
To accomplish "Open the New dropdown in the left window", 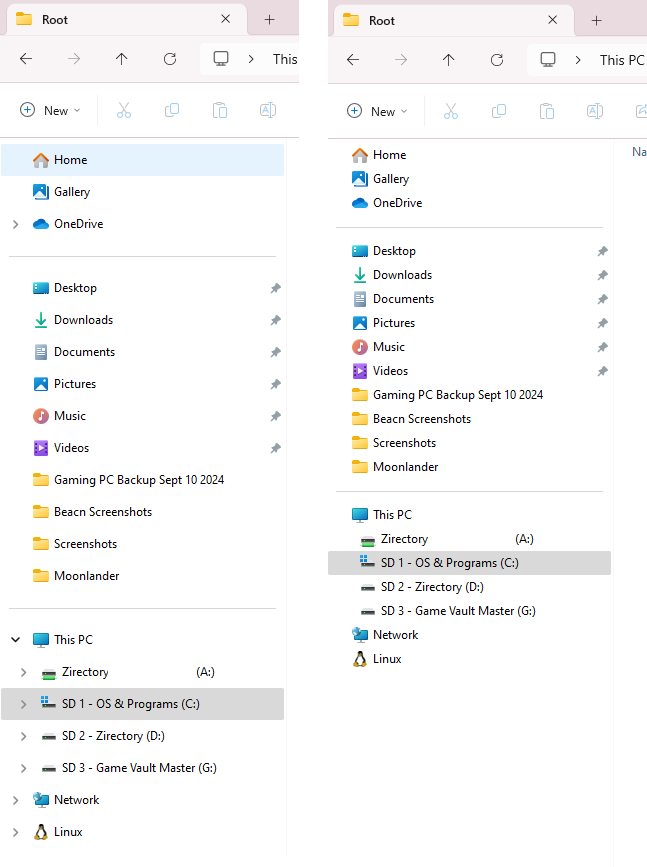I will [51, 111].
